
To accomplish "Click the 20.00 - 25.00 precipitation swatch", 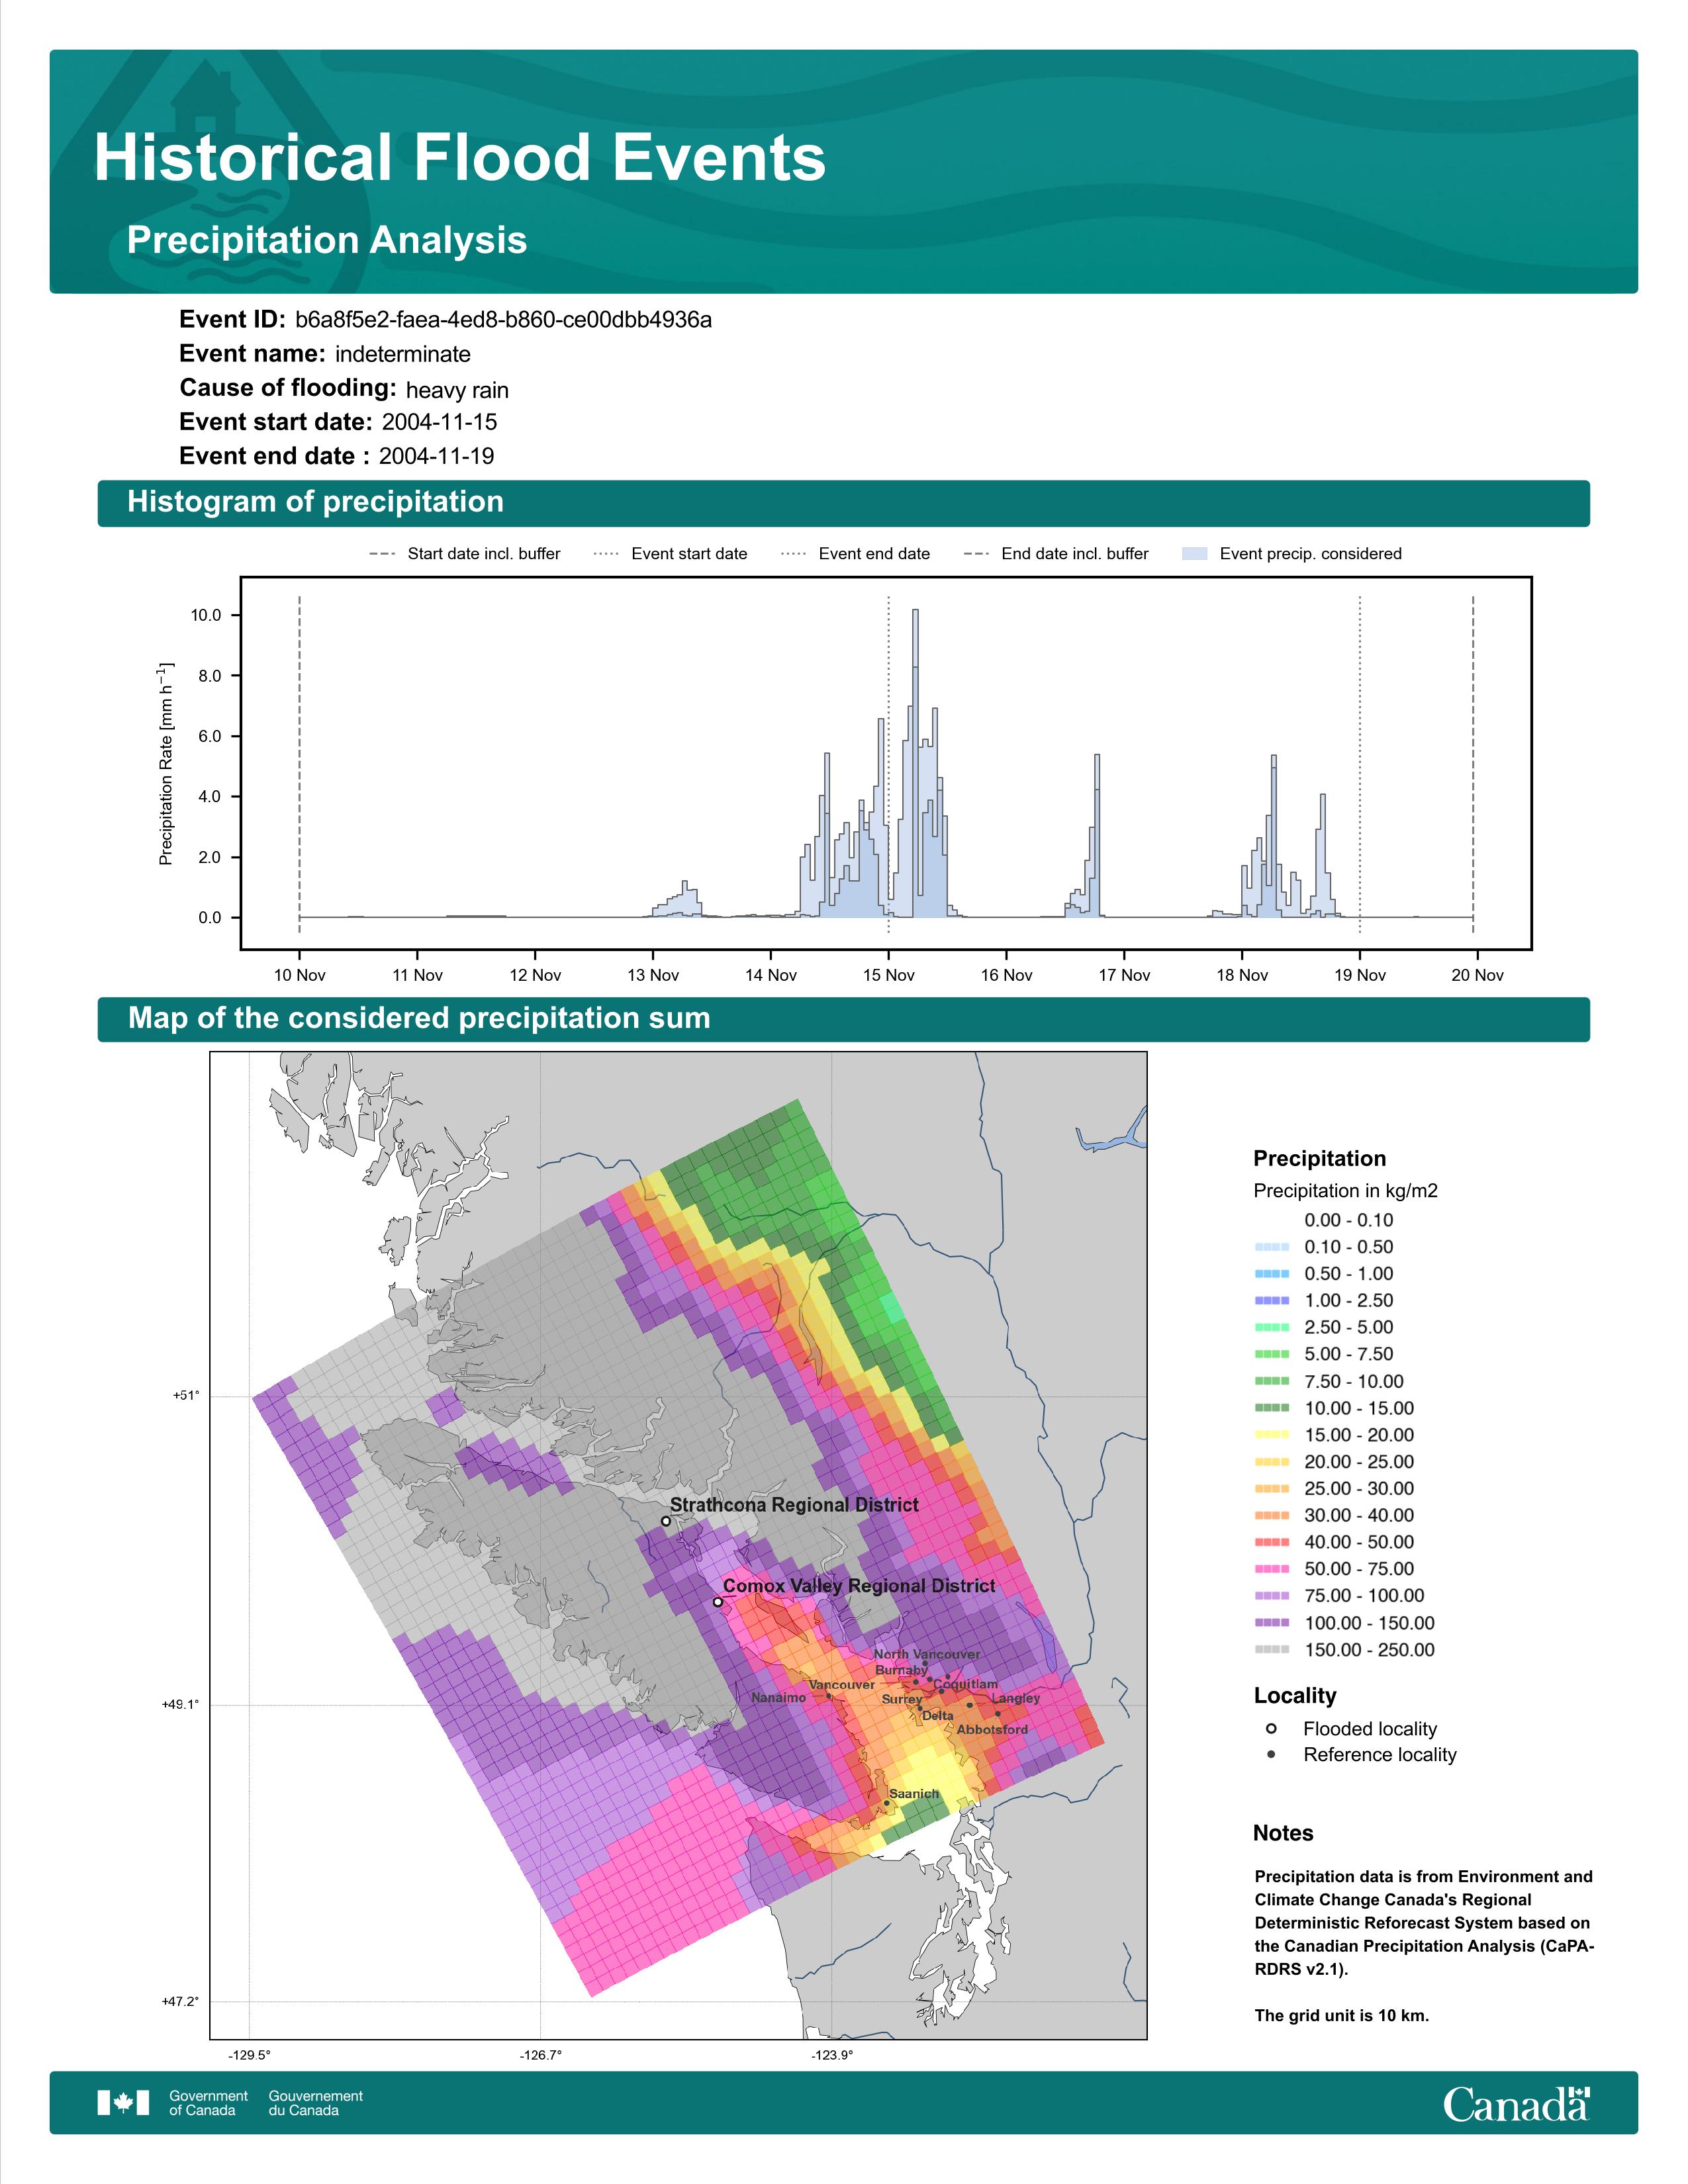I will (x=1271, y=1462).
